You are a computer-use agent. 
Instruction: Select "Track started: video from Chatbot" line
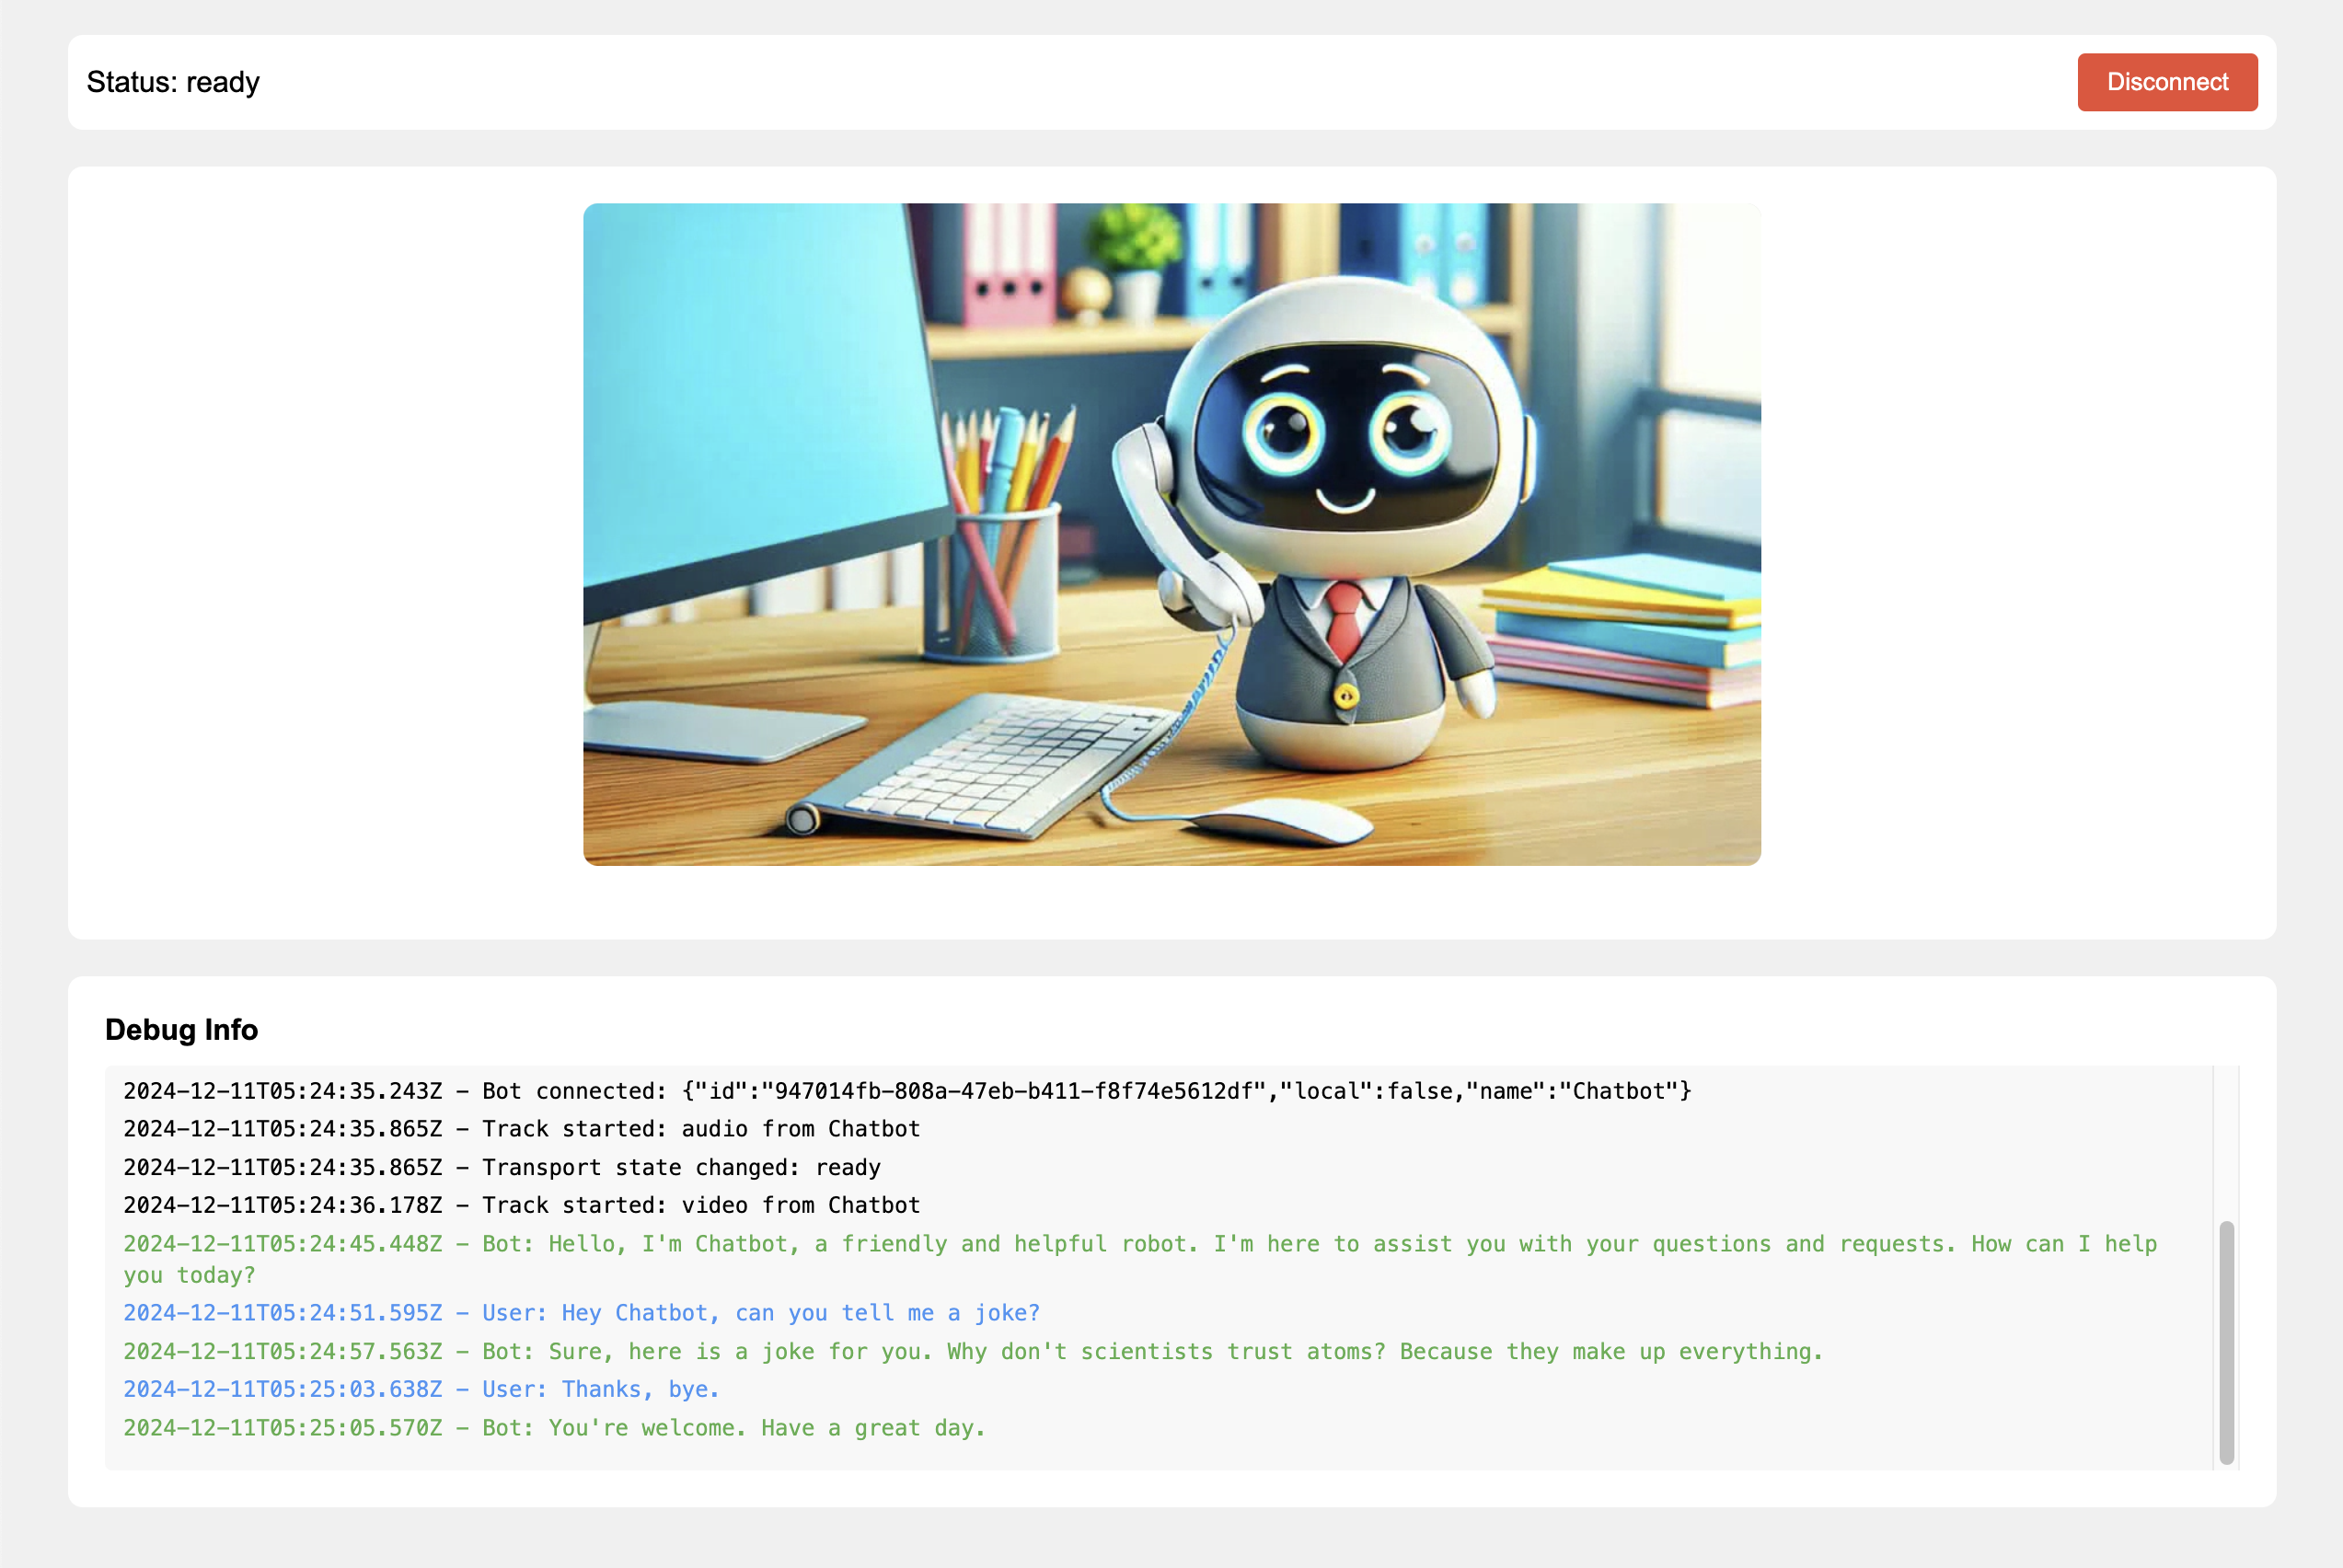[x=700, y=1205]
